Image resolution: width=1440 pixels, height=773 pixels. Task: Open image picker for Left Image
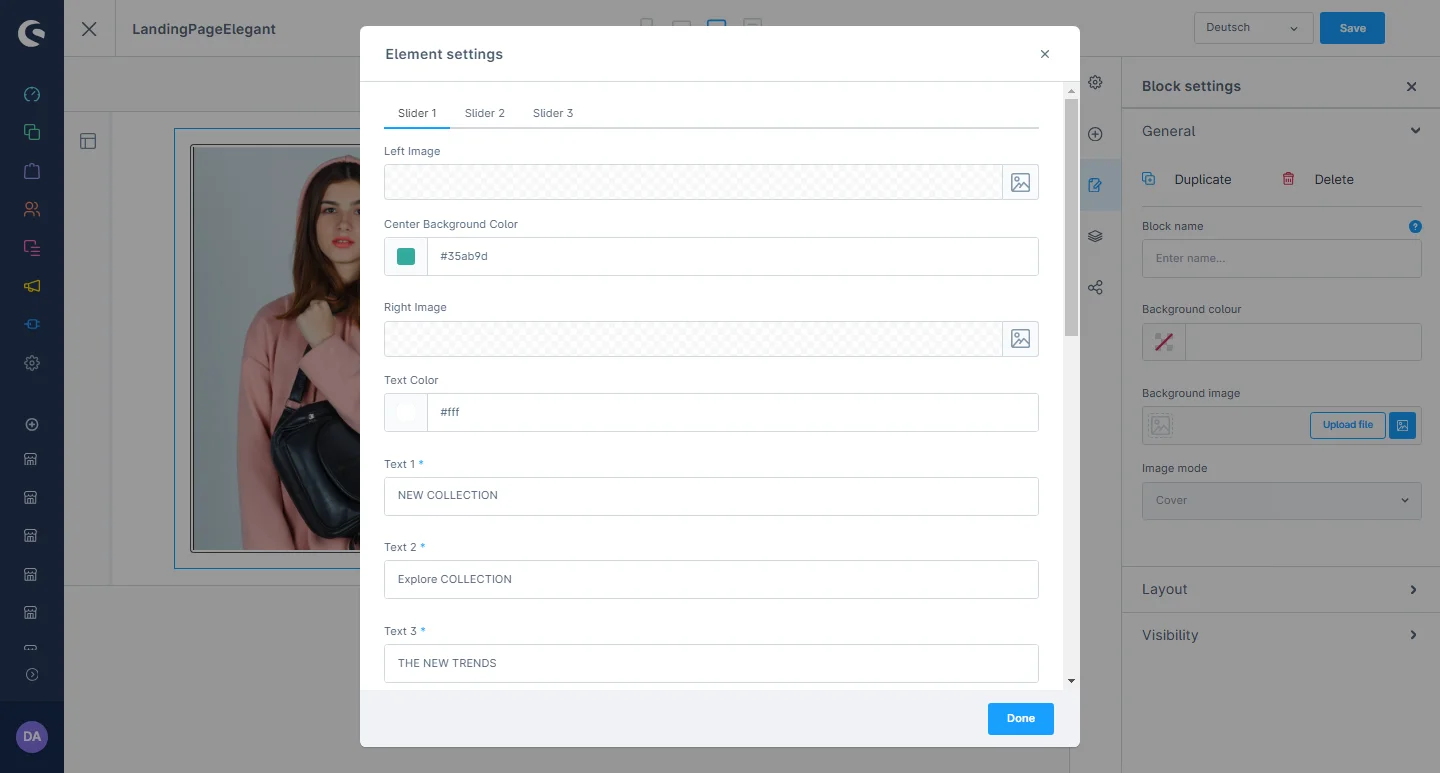pos(1020,182)
